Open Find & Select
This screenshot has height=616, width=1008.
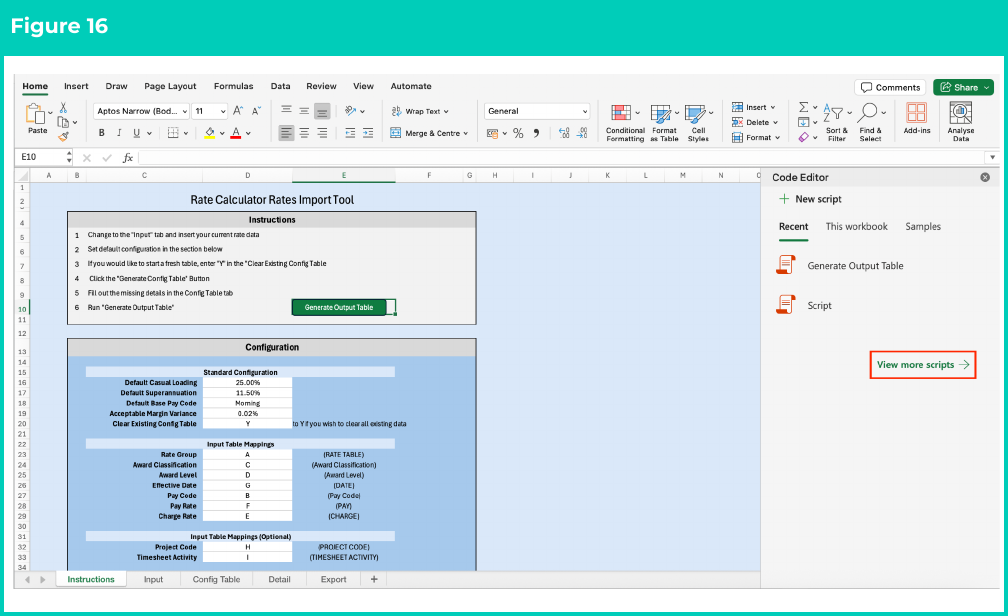coord(870,122)
